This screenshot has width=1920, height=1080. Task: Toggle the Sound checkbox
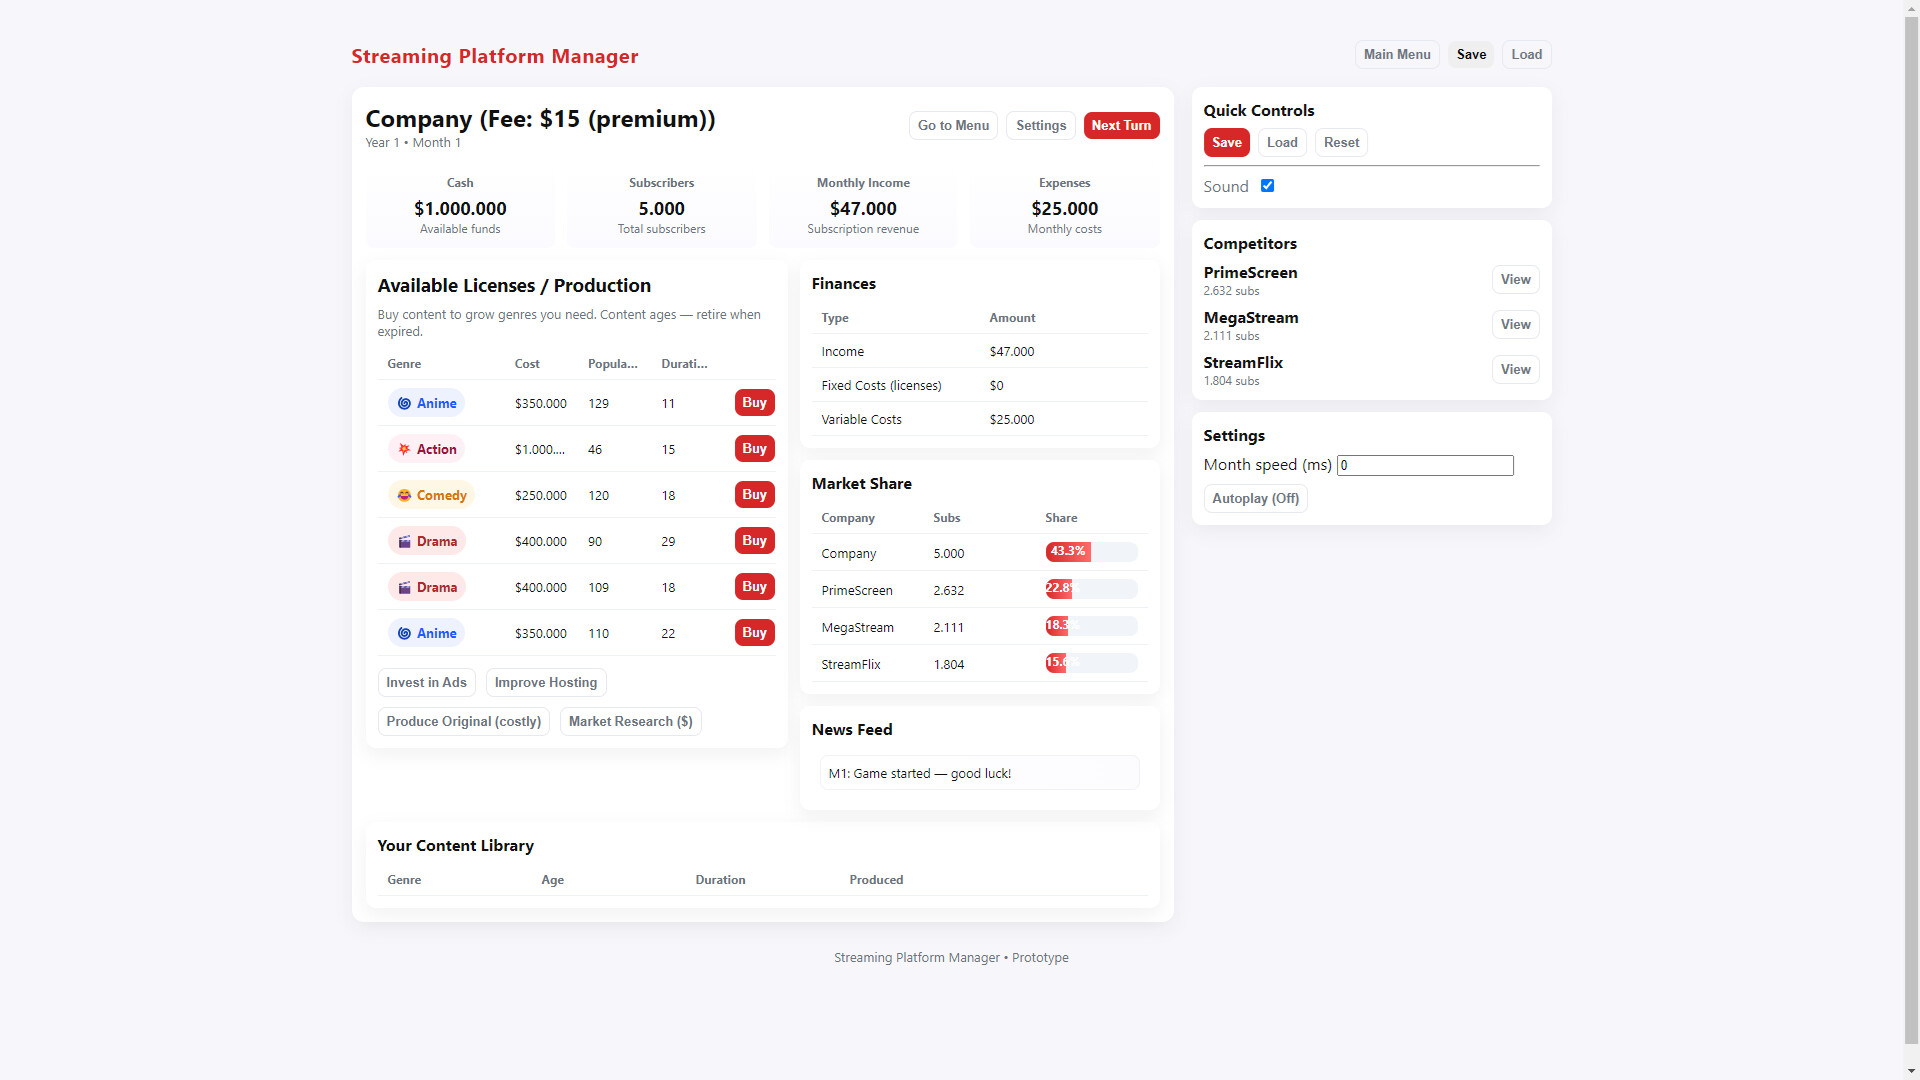1267,185
